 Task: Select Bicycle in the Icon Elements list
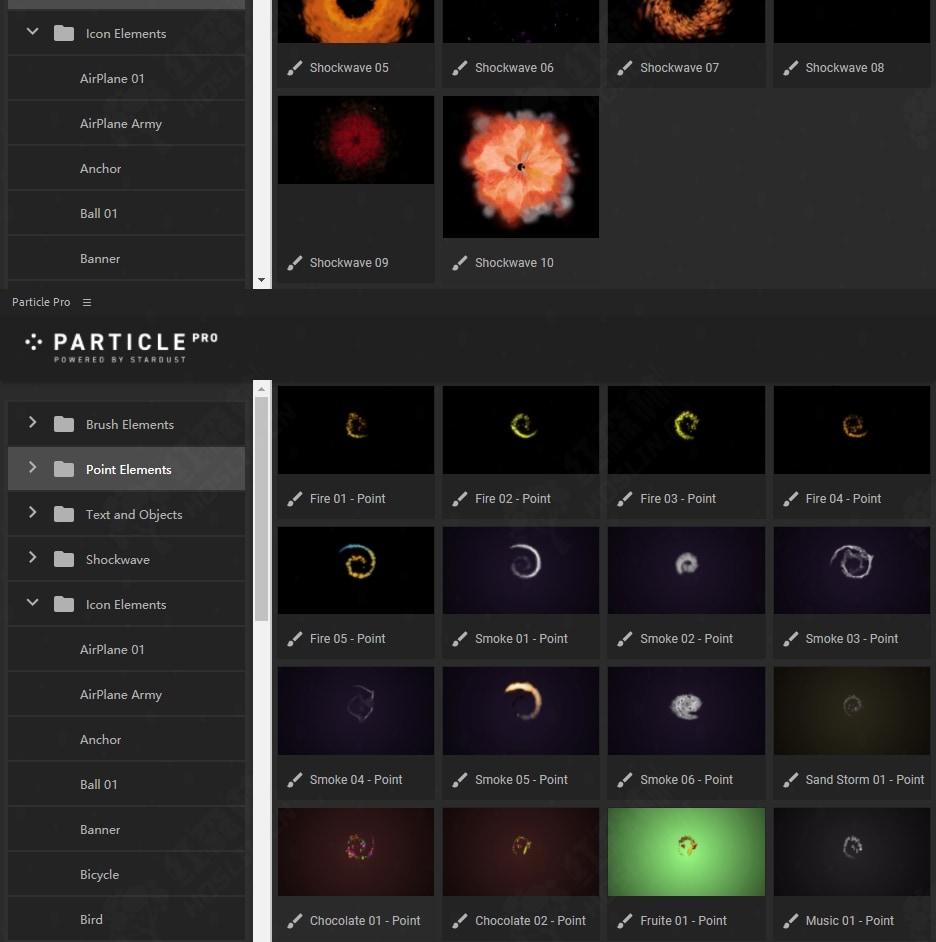[x=100, y=875]
